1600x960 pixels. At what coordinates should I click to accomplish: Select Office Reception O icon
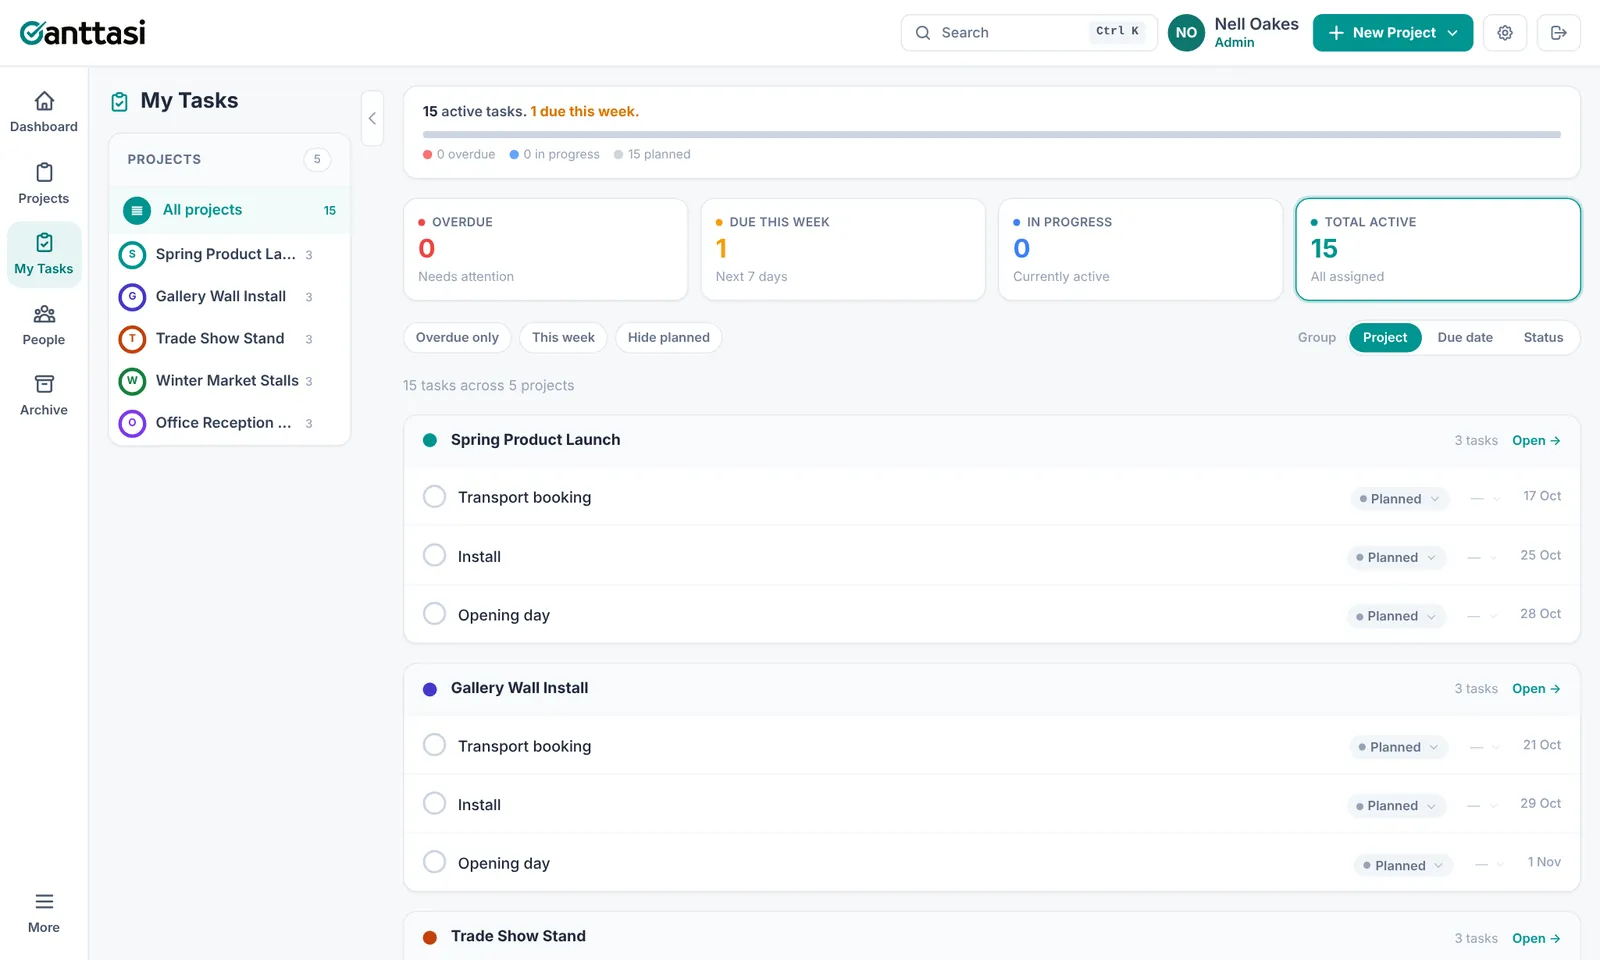point(132,423)
